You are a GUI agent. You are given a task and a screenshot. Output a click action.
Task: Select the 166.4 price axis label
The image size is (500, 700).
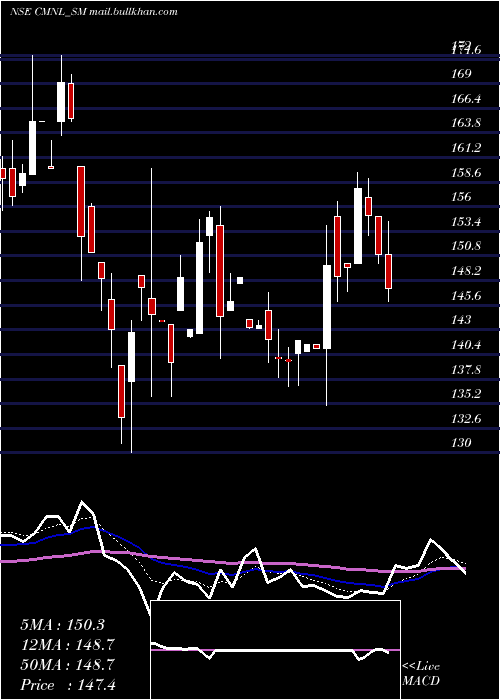[x=466, y=98]
